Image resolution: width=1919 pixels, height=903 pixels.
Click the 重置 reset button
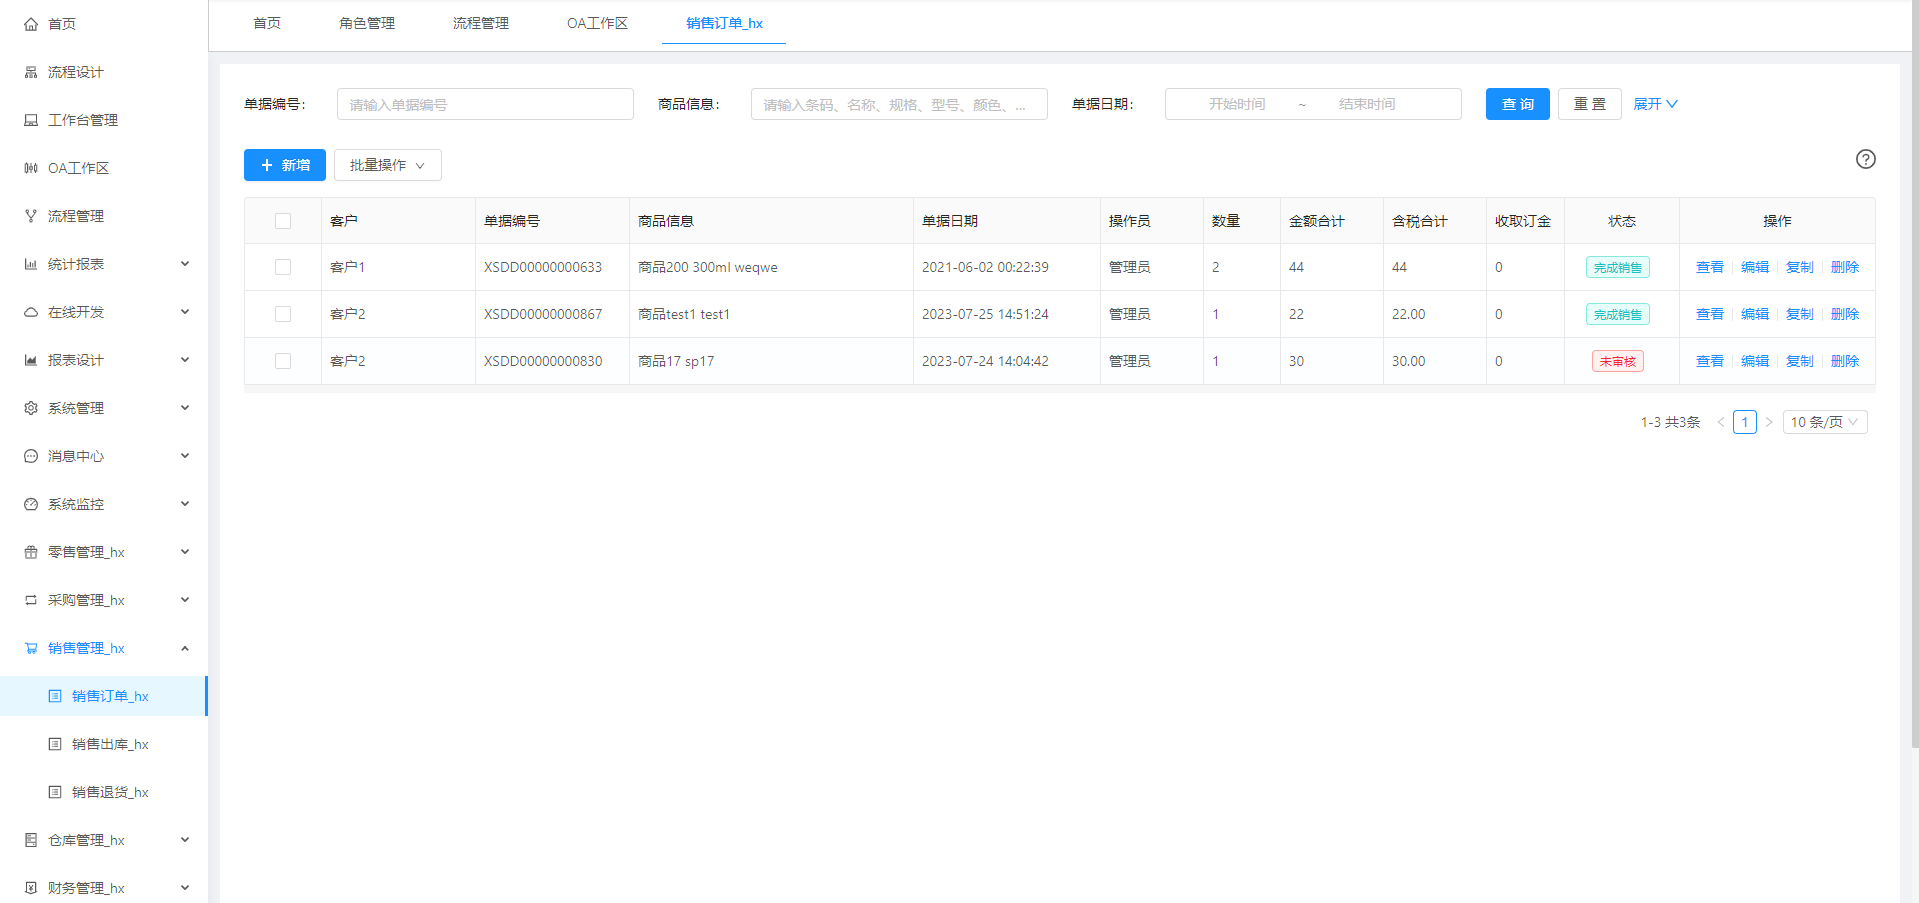pos(1590,104)
